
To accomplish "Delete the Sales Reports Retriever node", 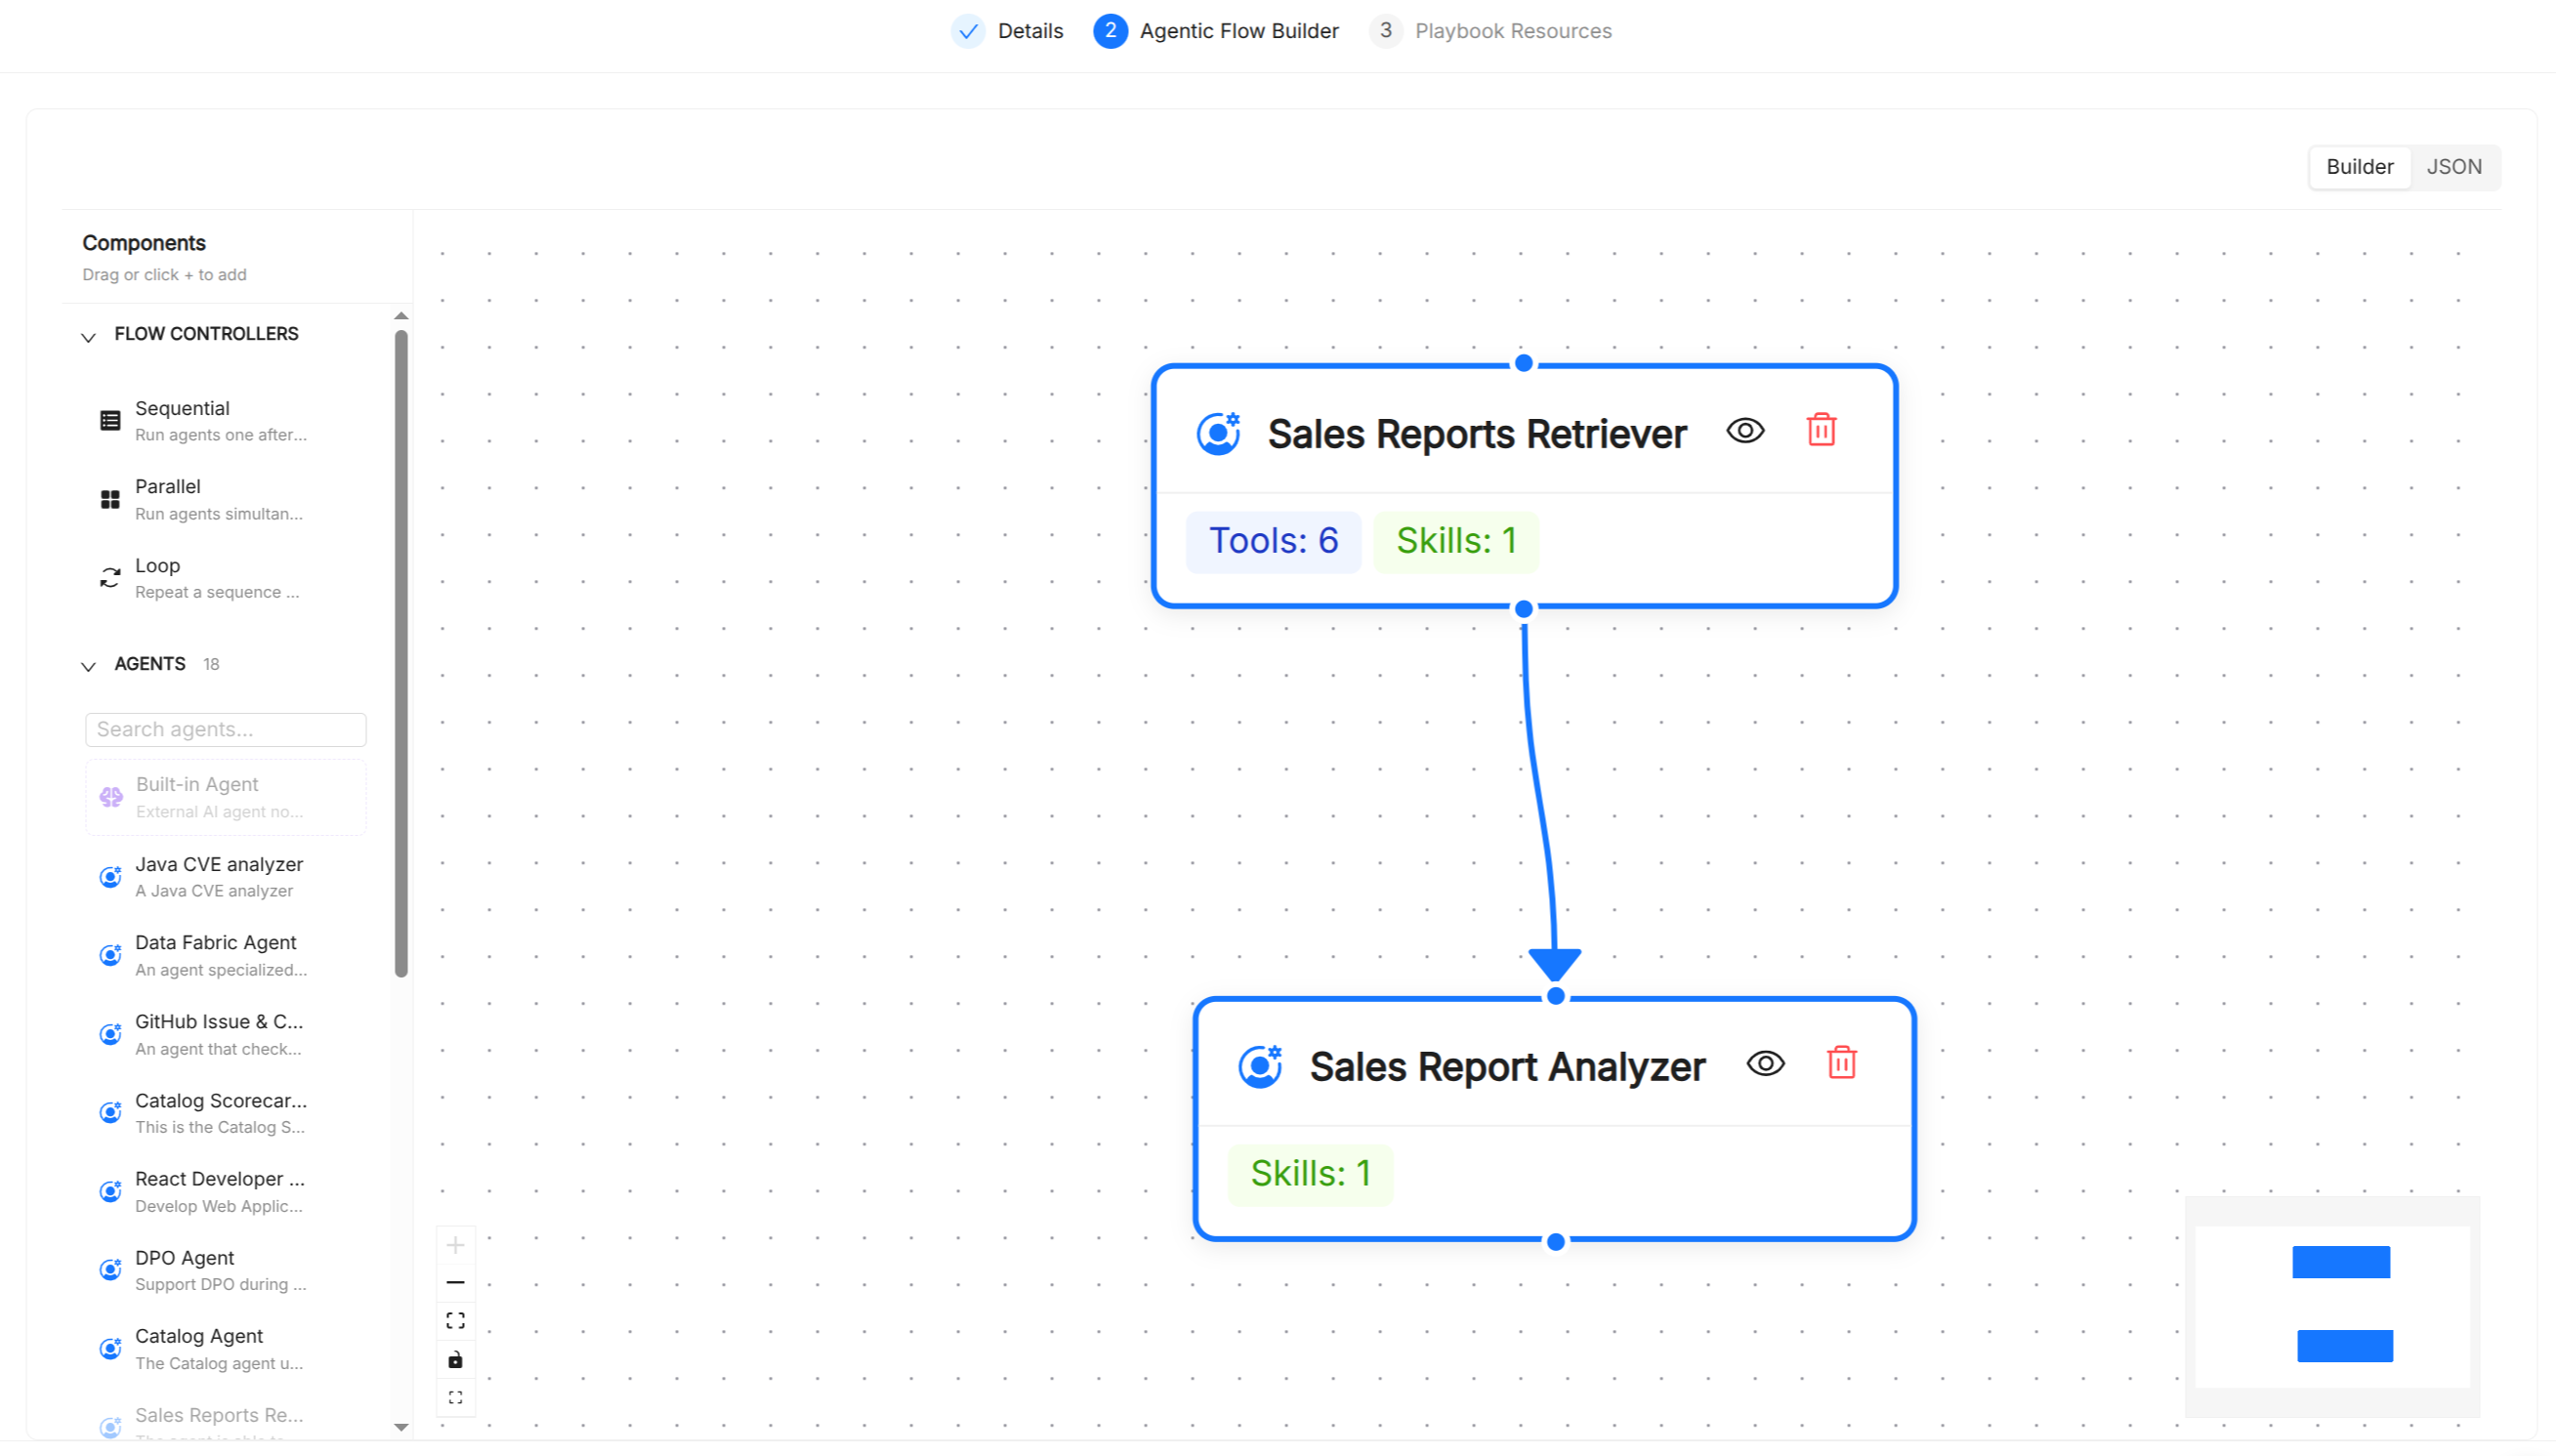I will (x=1821, y=430).
